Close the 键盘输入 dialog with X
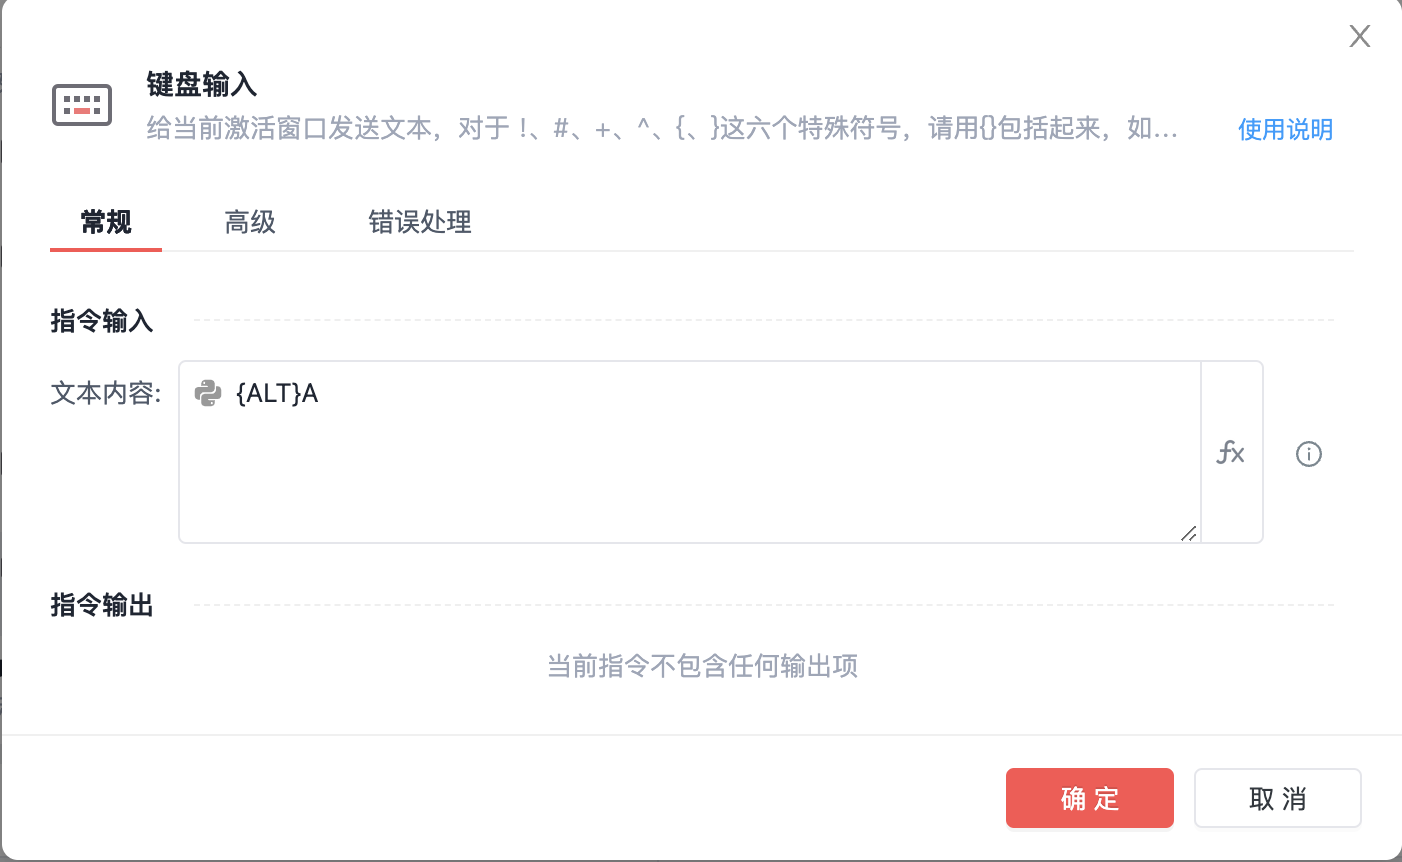This screenshot has height=862, width=1402. 1359,37
